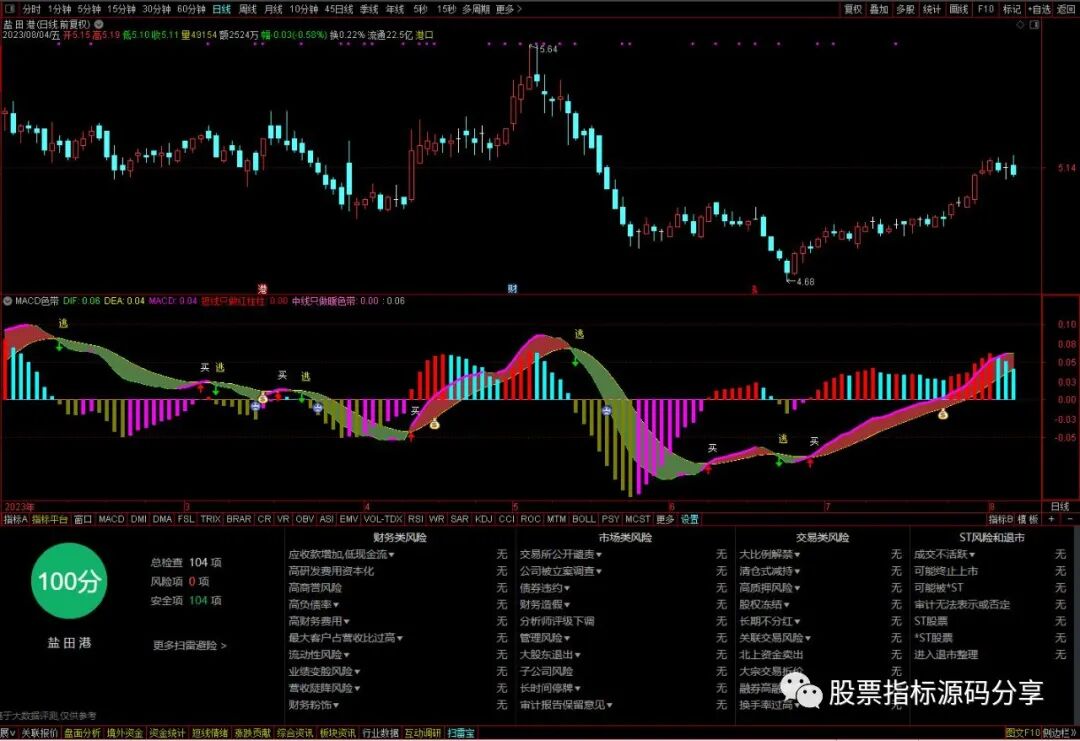Open the 资金统计 bottom tab
The image size is (1080, 741).
167,733
